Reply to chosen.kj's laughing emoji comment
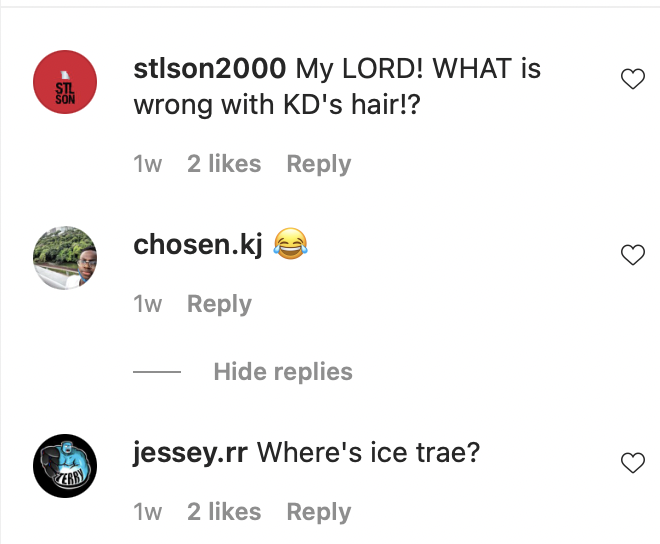Image resolution: width=660 pixels, height=544 pixels. 219,304
